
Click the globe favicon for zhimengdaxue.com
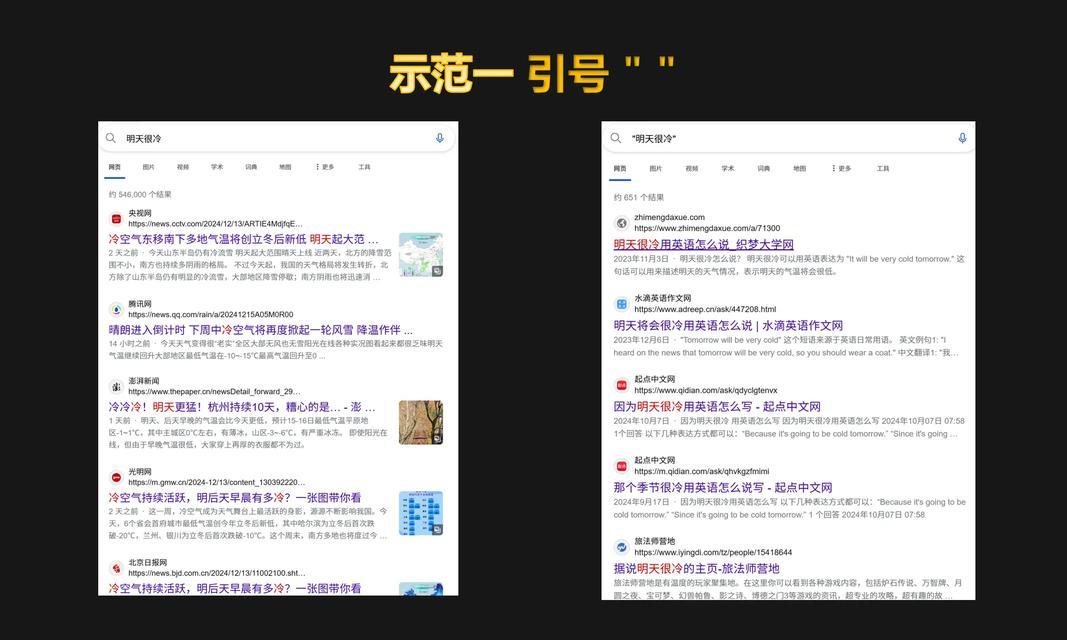pyautogui.click(x=621, y=223)
